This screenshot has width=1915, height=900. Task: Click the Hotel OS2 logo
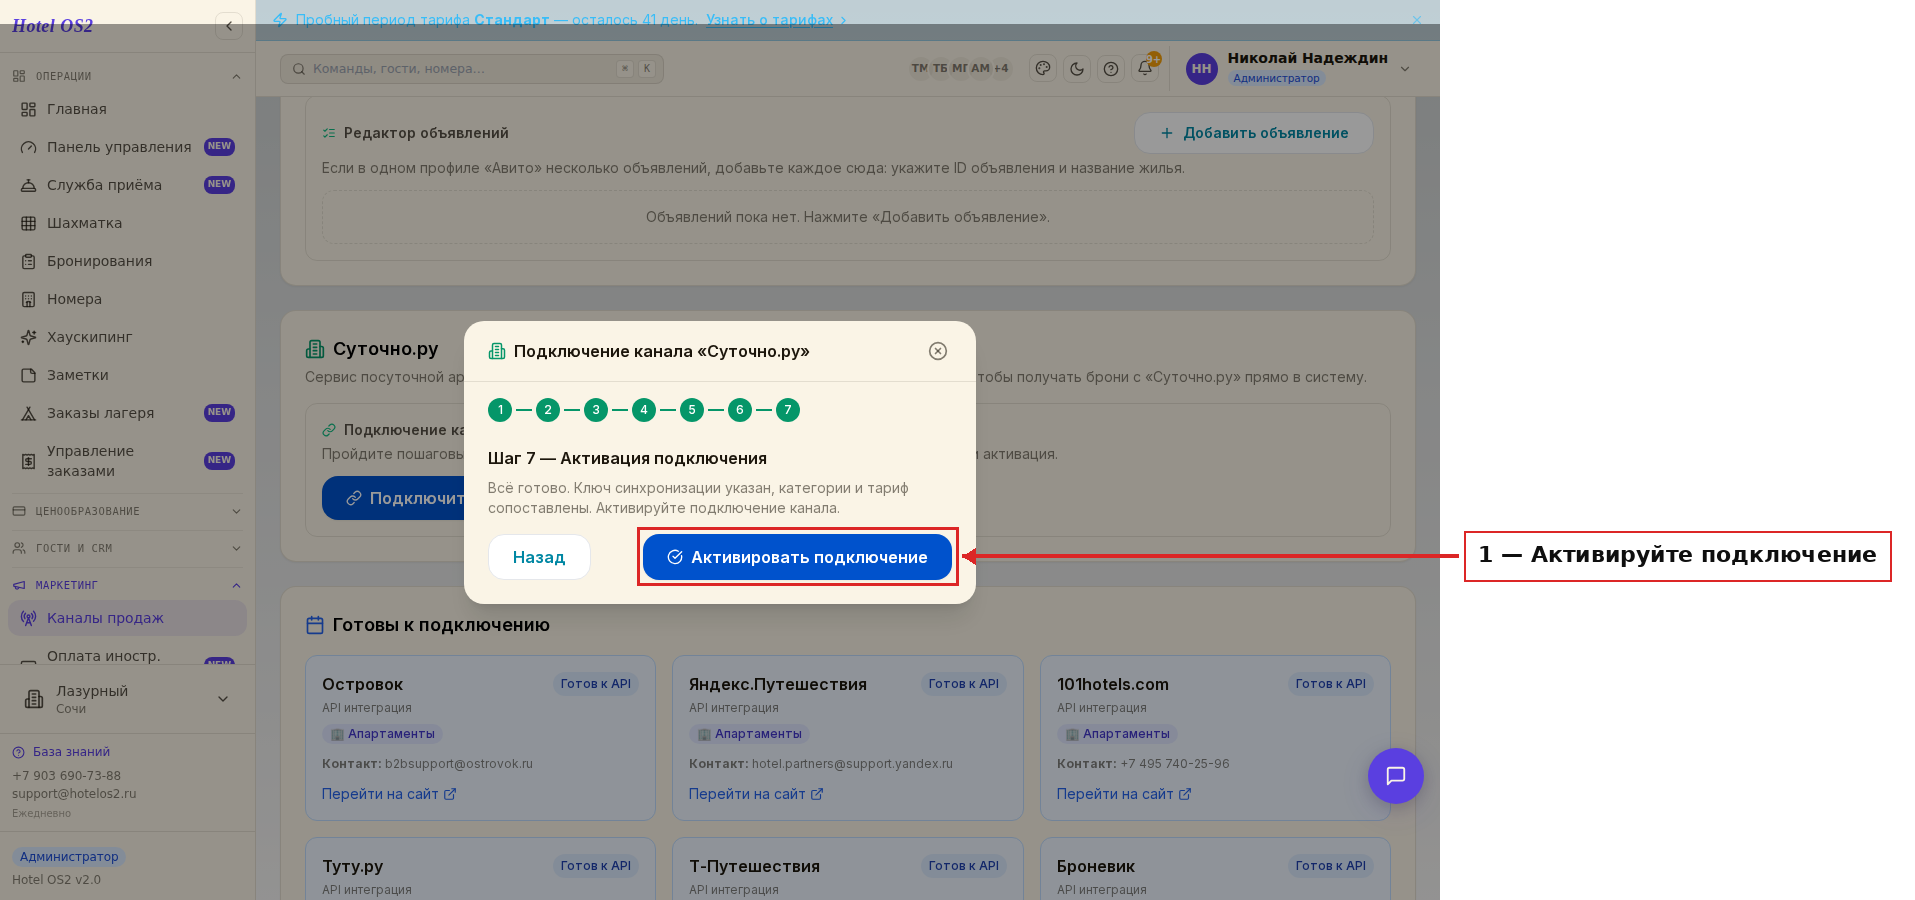[52, 26]
